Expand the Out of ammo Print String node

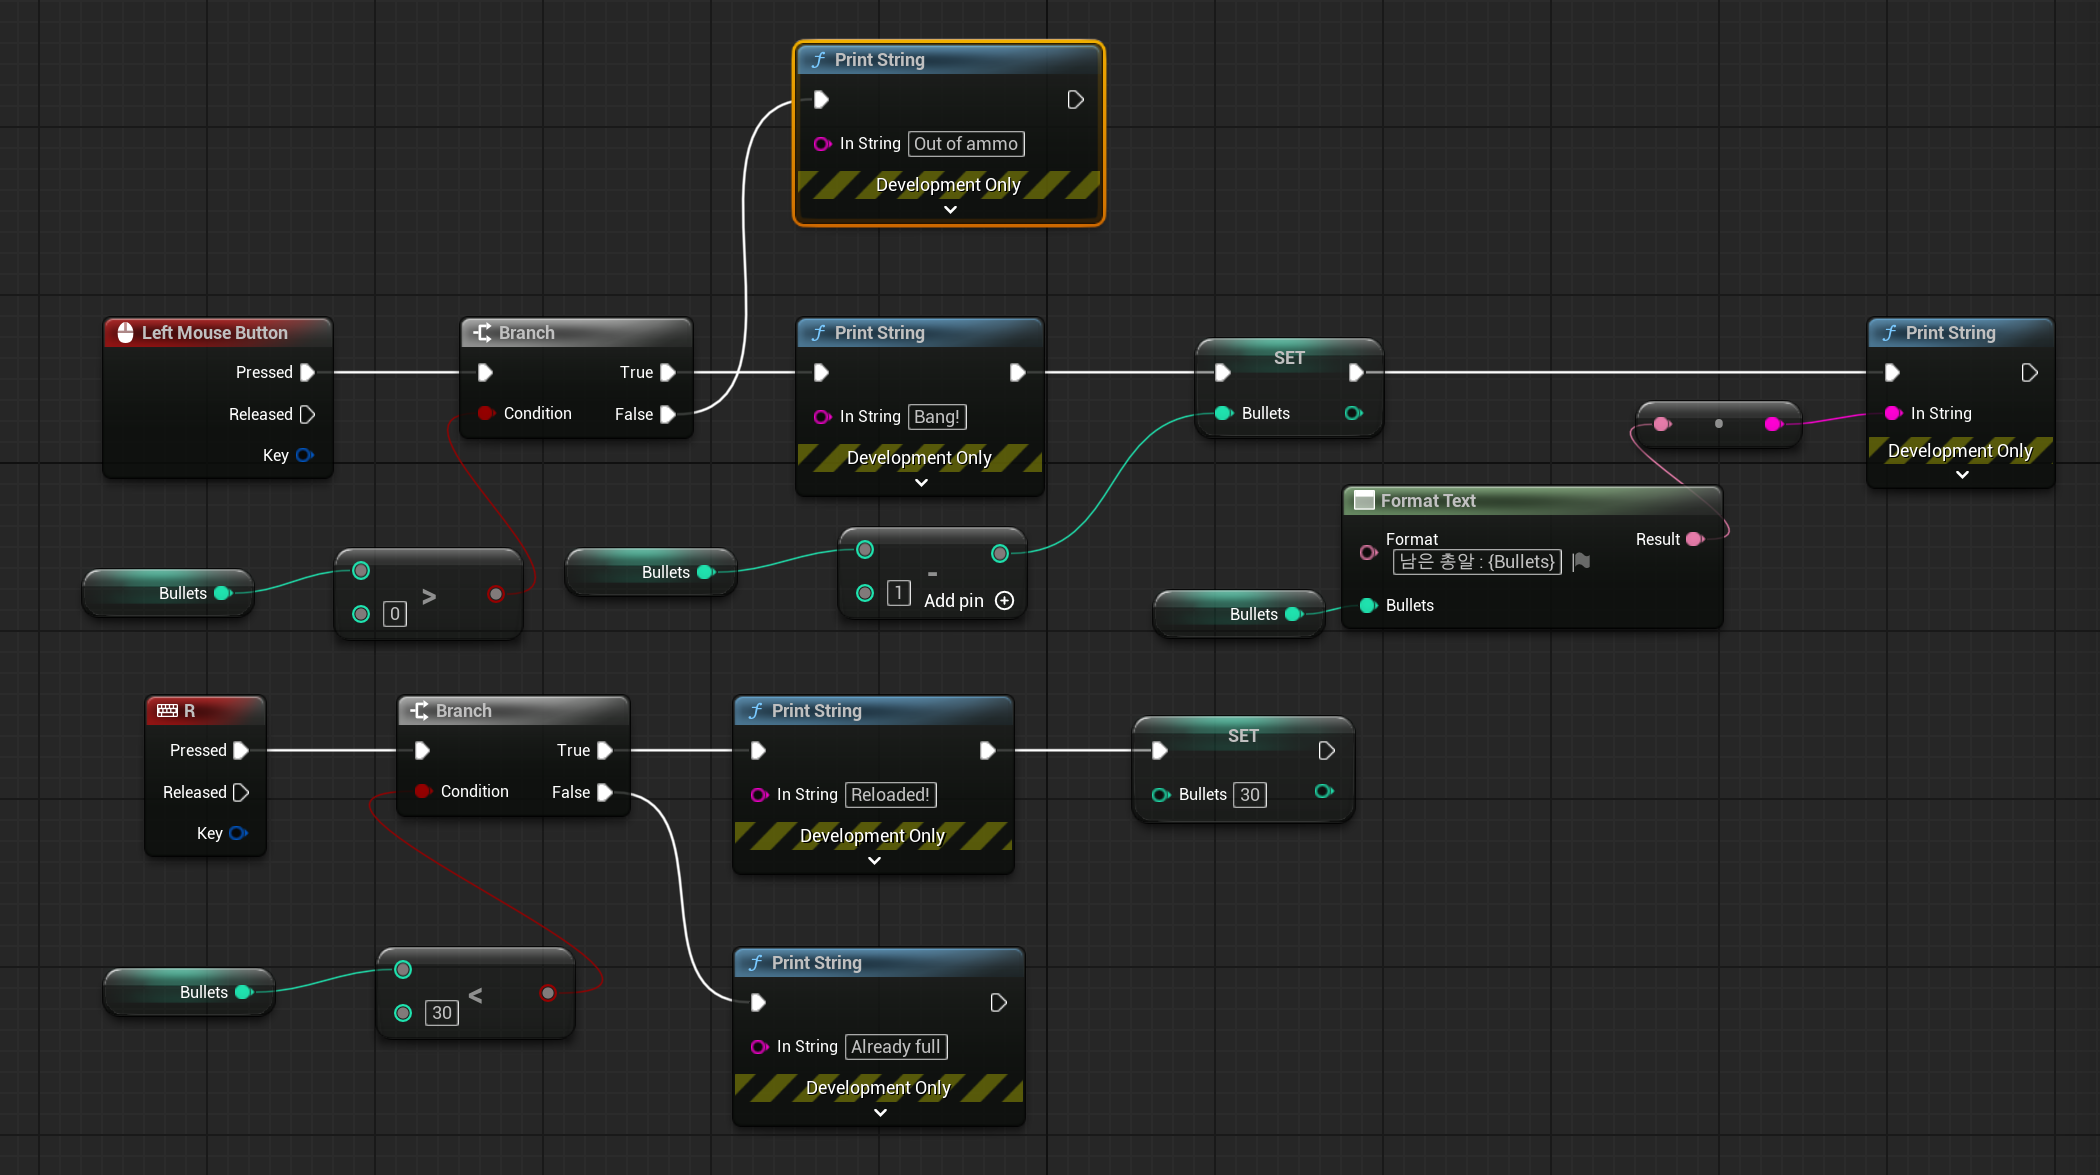coord(950,210)
